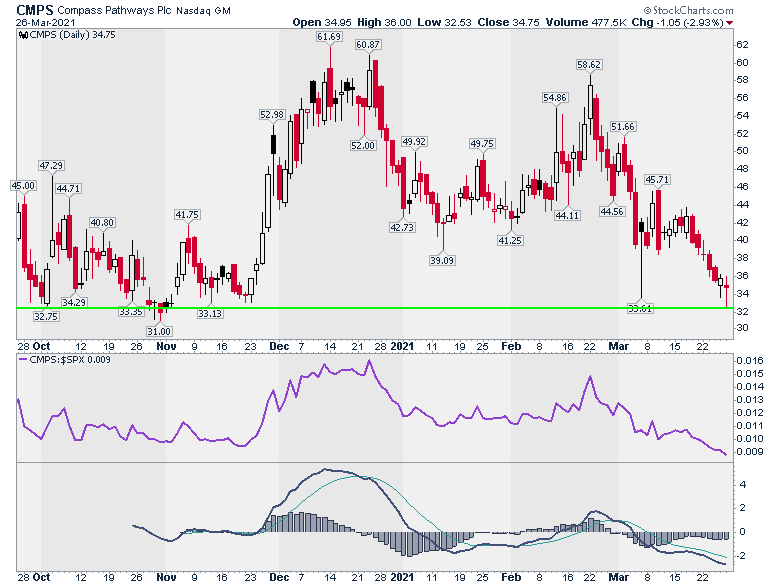Click the 49.92 price label
This screenshot has width=780, height=586.
coord(414,142)
